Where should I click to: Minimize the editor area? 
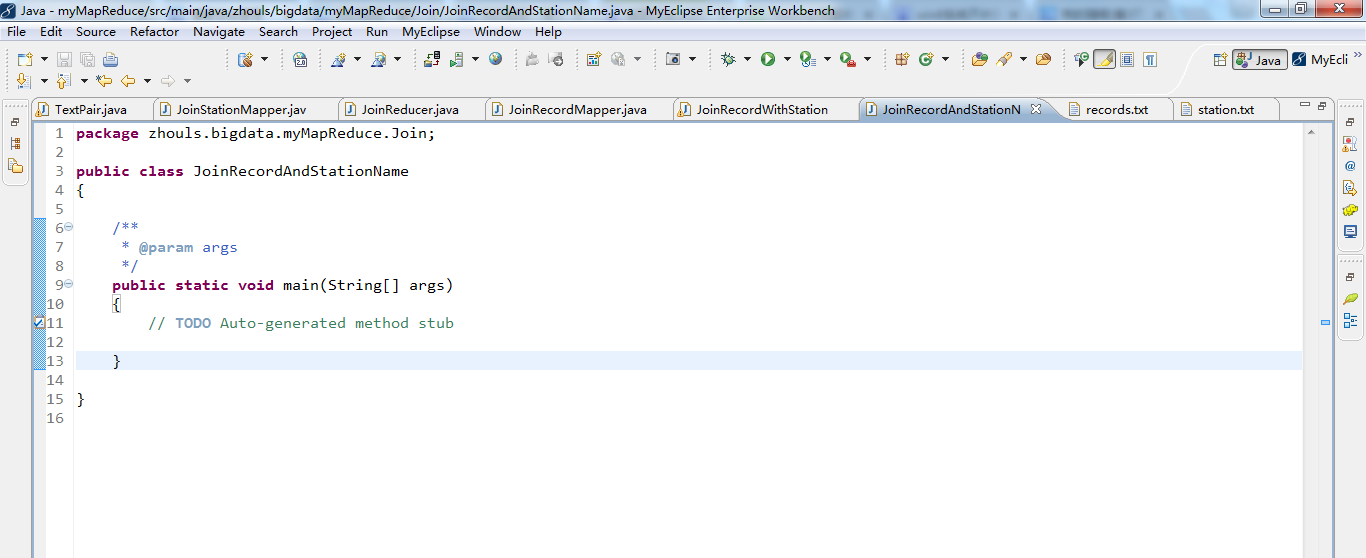[x=1304, y=105]
